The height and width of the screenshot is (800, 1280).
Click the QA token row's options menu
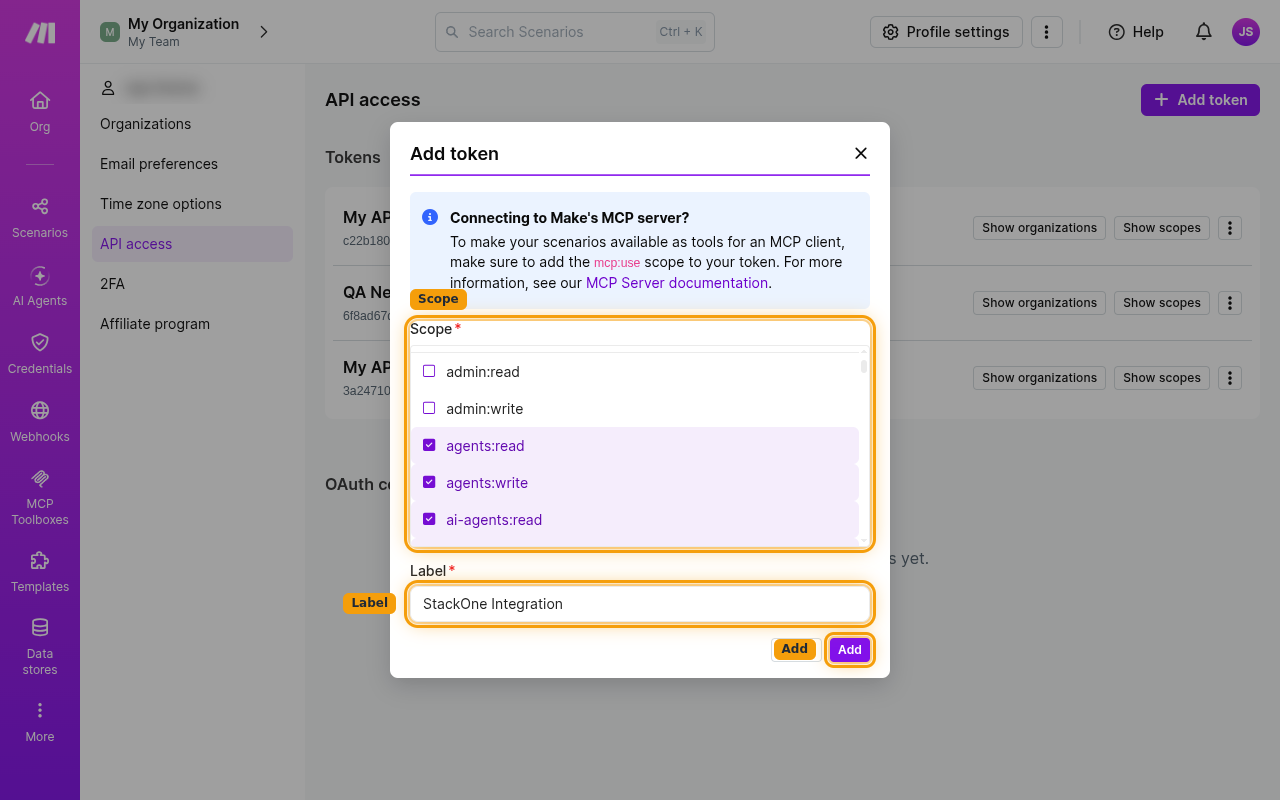pyautogui.click(x=1230, y=303)
